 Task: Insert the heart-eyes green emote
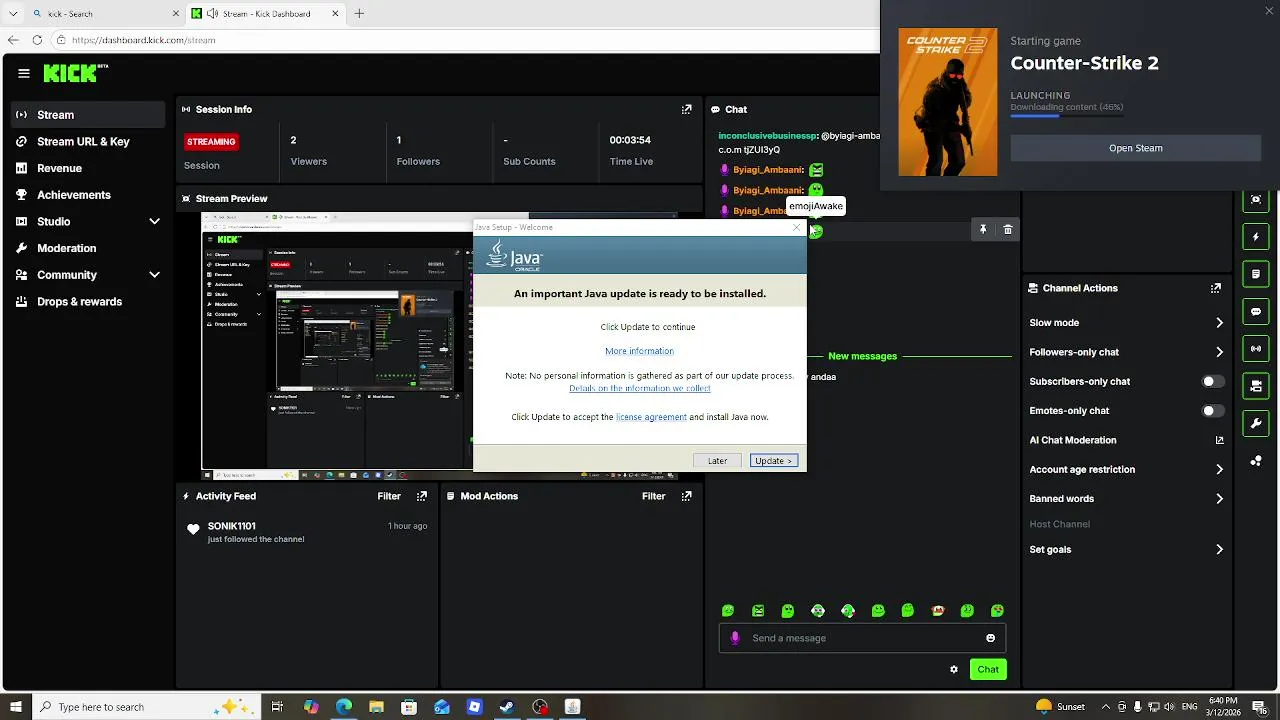(x=998, y=611)
